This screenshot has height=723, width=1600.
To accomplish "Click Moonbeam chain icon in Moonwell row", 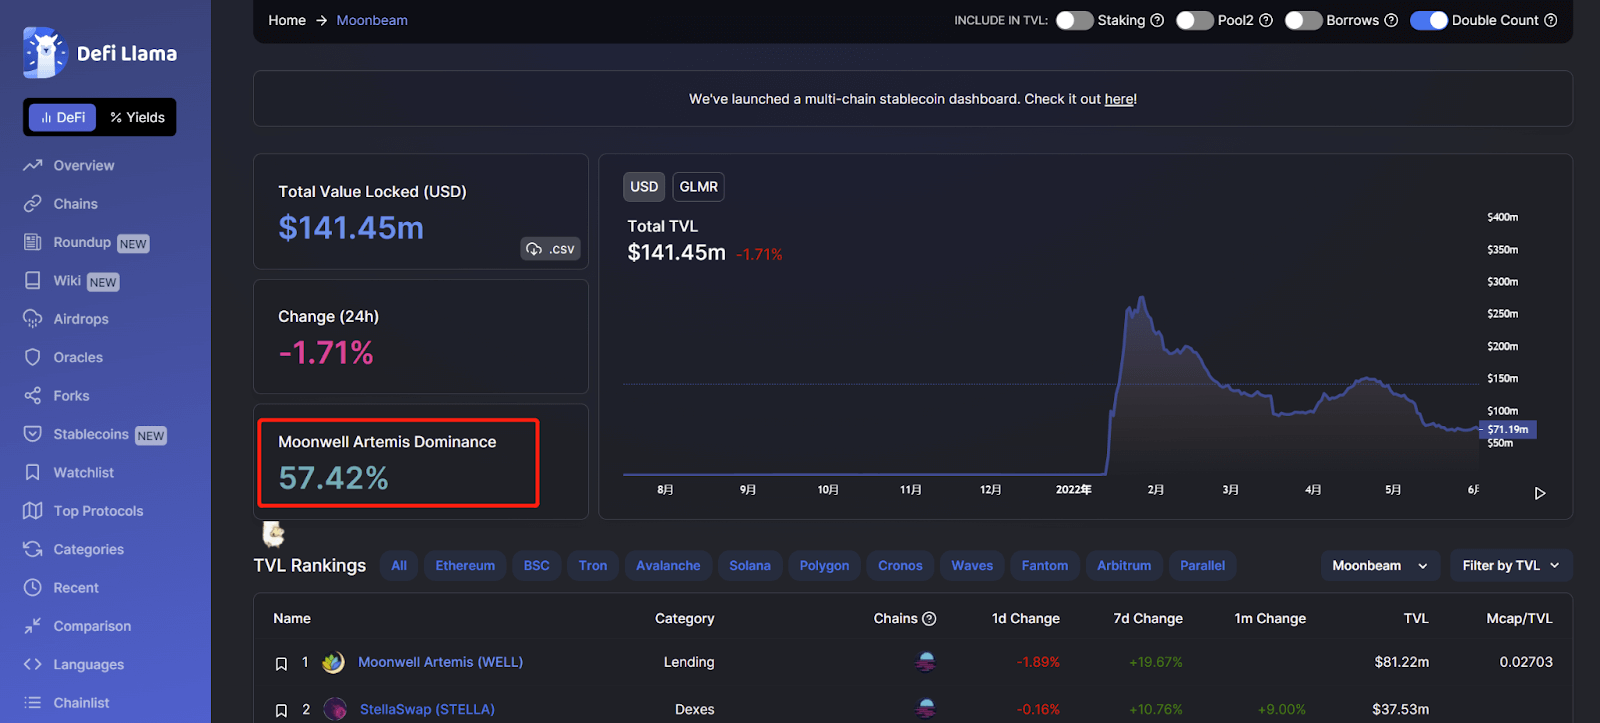I will coord(926,662).
